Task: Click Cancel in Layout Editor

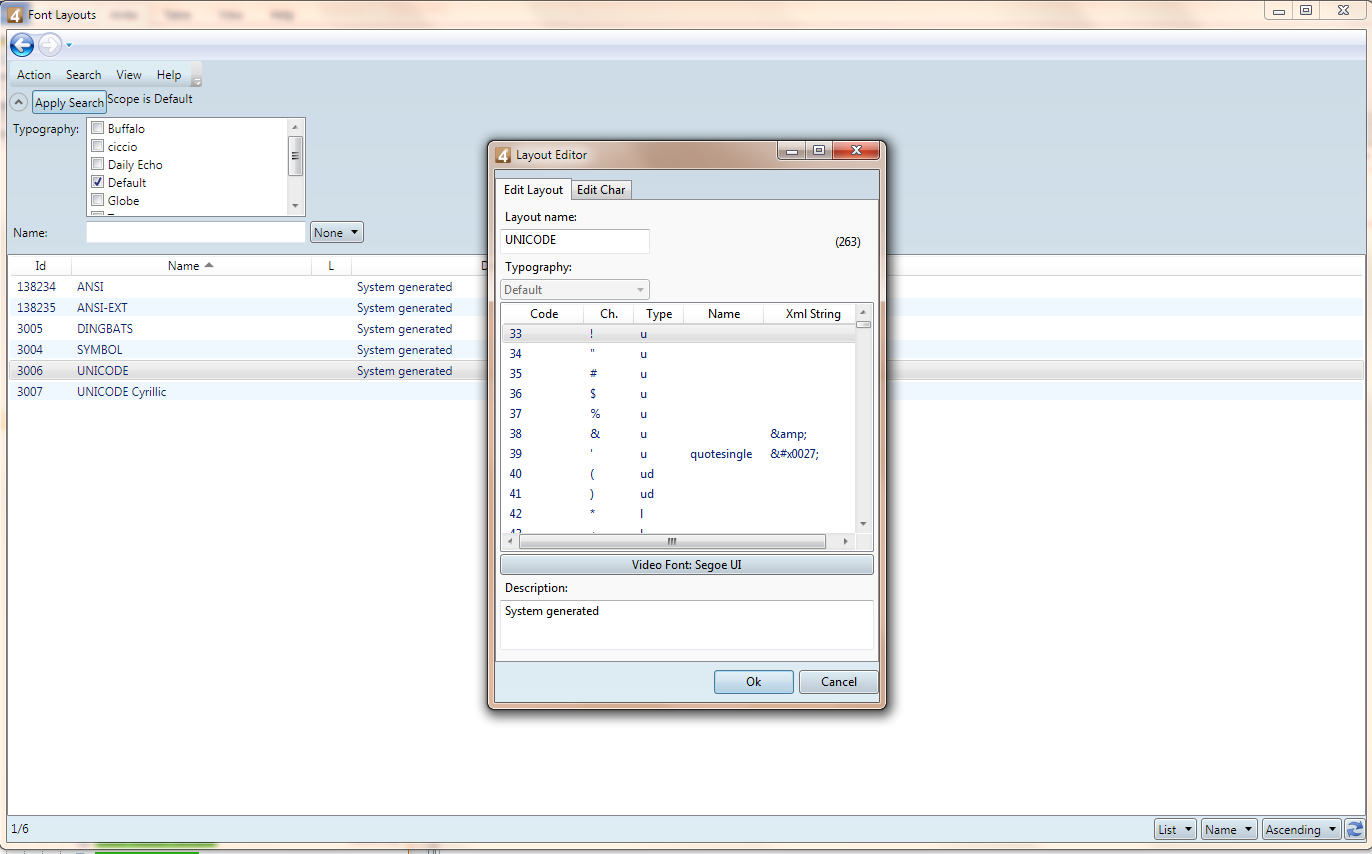Action: coord(839,682)
